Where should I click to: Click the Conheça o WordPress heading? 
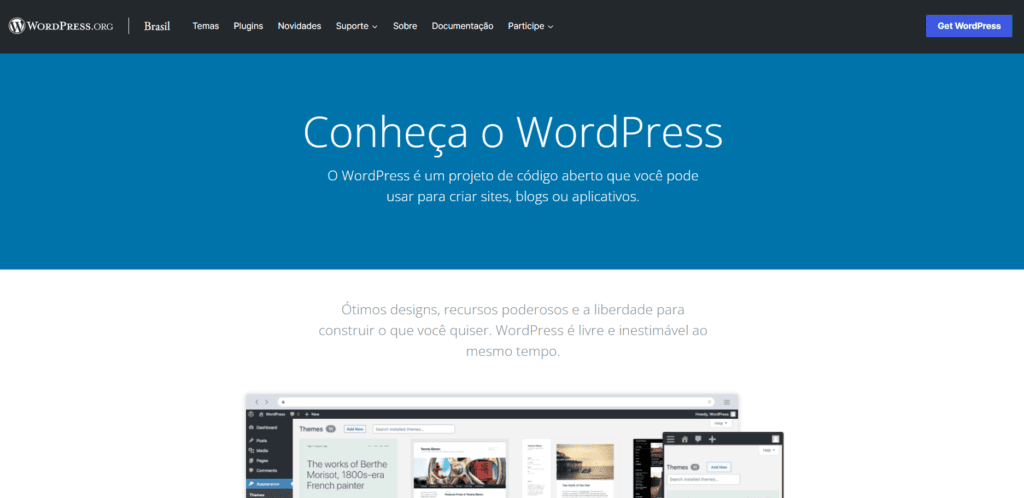pos(513,132)
